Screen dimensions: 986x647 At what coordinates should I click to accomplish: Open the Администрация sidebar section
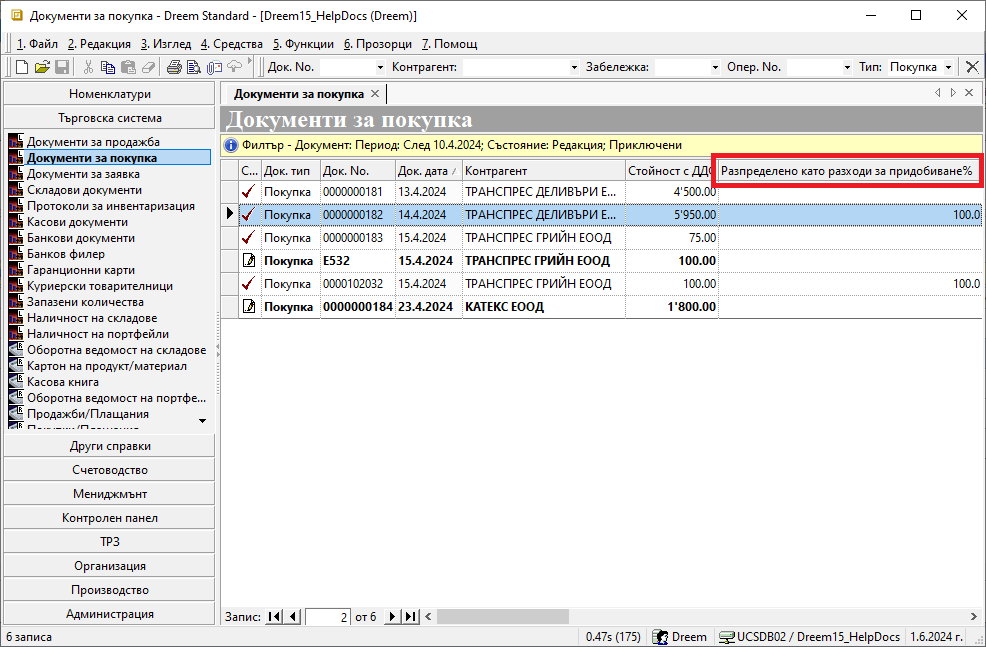(x=110, y=614)
